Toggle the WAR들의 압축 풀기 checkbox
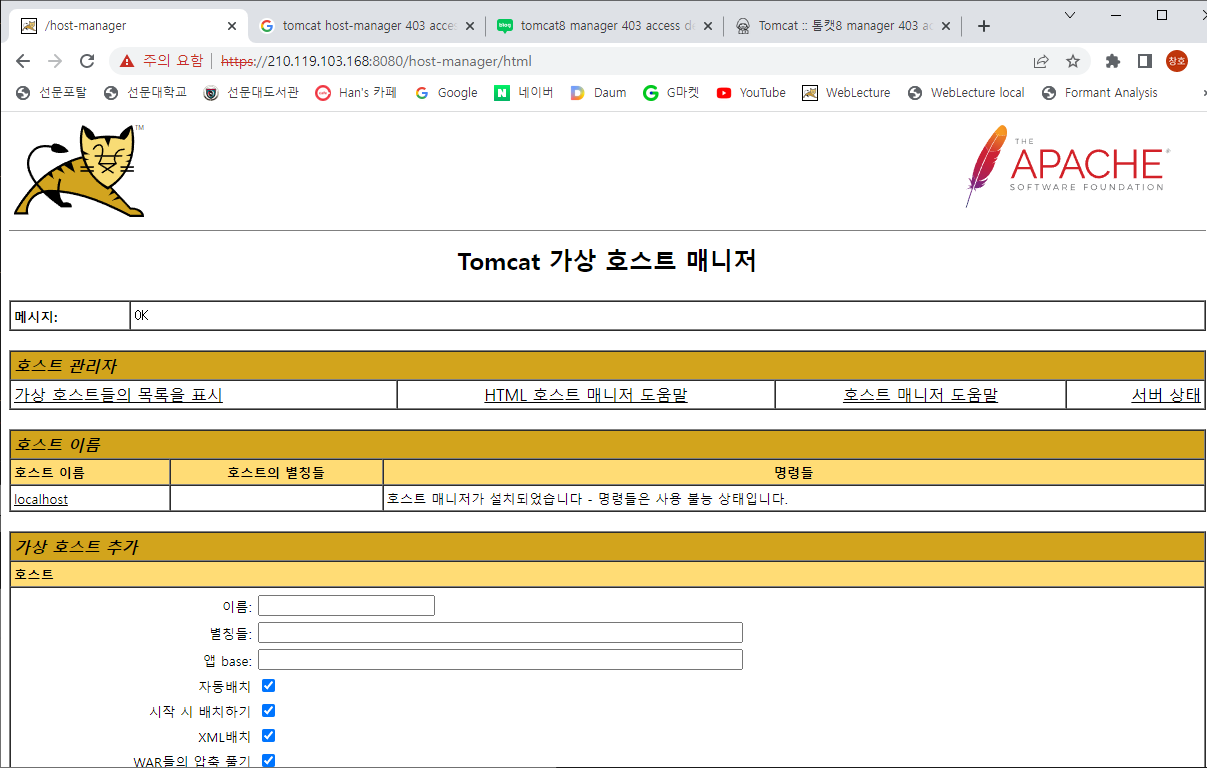Viewport: 1207px width, 768px height. tap(268, 760)
